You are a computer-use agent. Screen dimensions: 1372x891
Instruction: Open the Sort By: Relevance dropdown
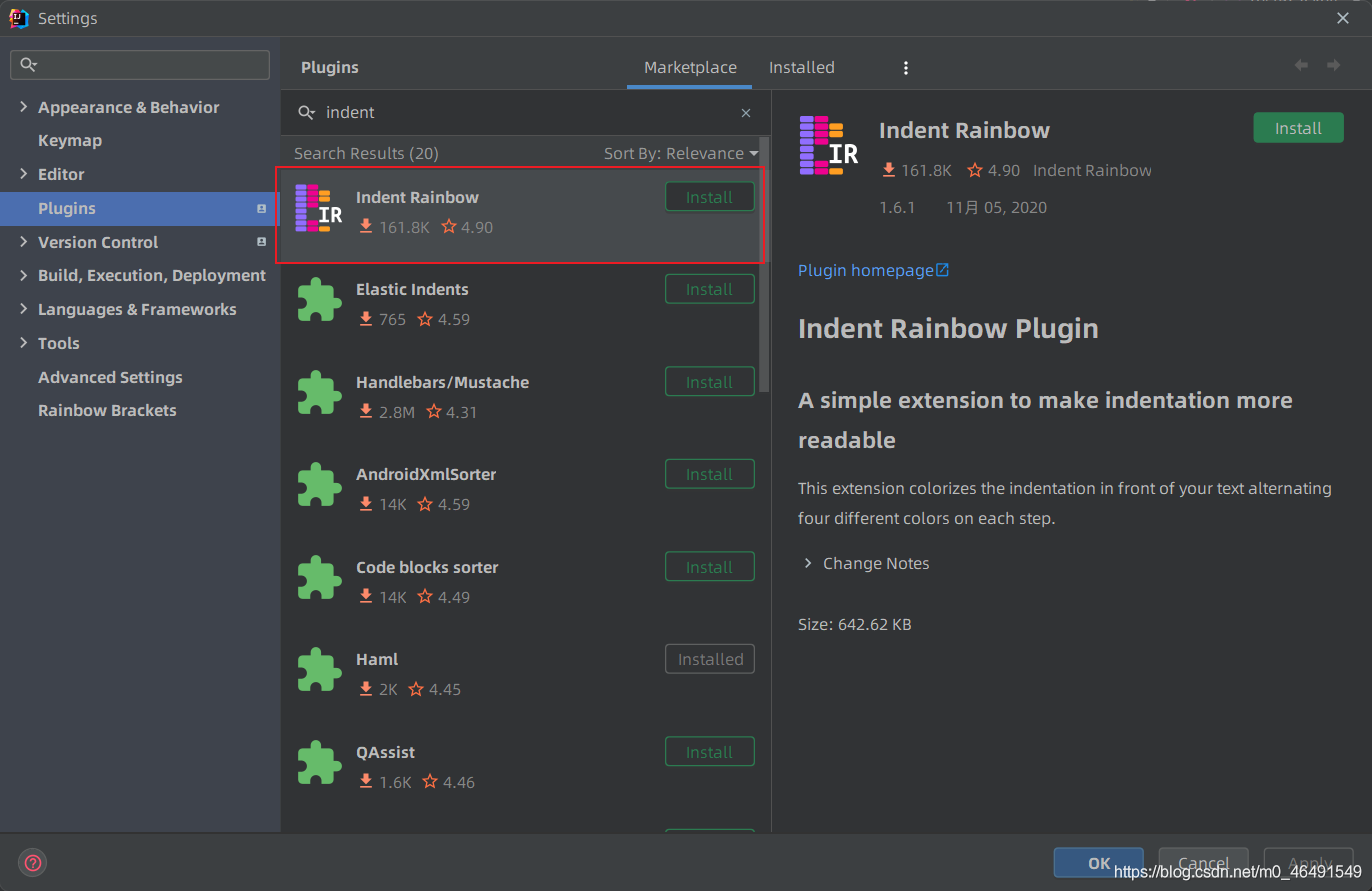[x=681, y=153]
